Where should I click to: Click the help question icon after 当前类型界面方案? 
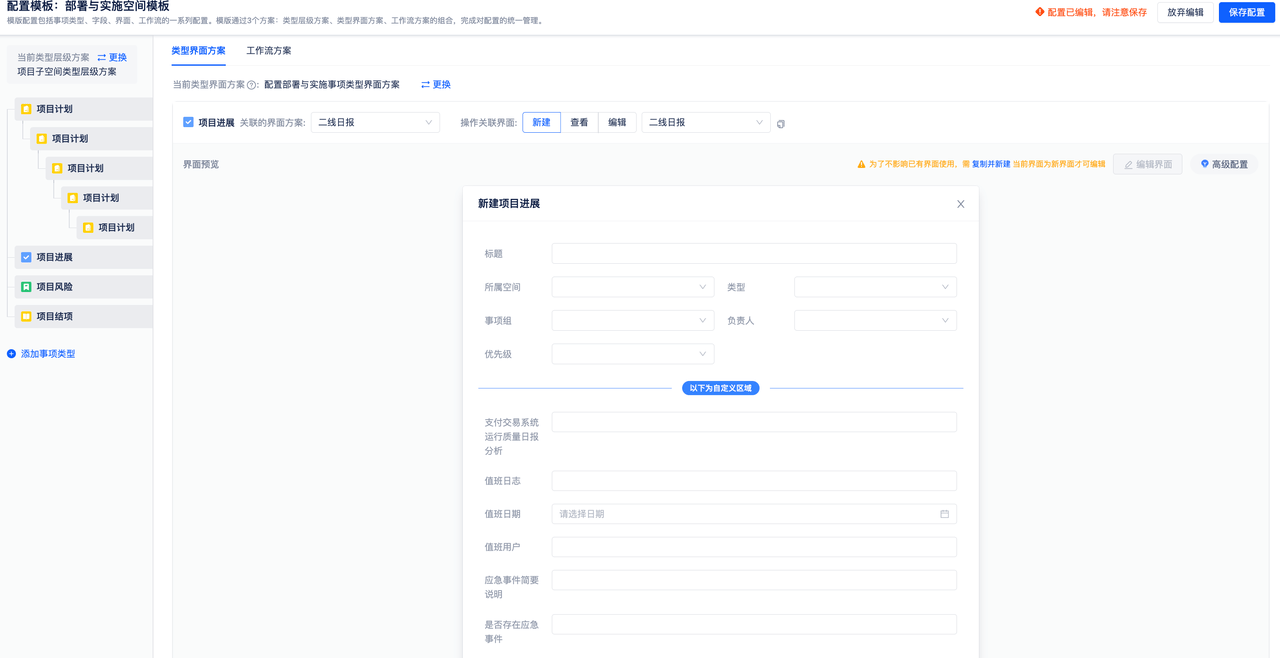click(x=252, y=85)
